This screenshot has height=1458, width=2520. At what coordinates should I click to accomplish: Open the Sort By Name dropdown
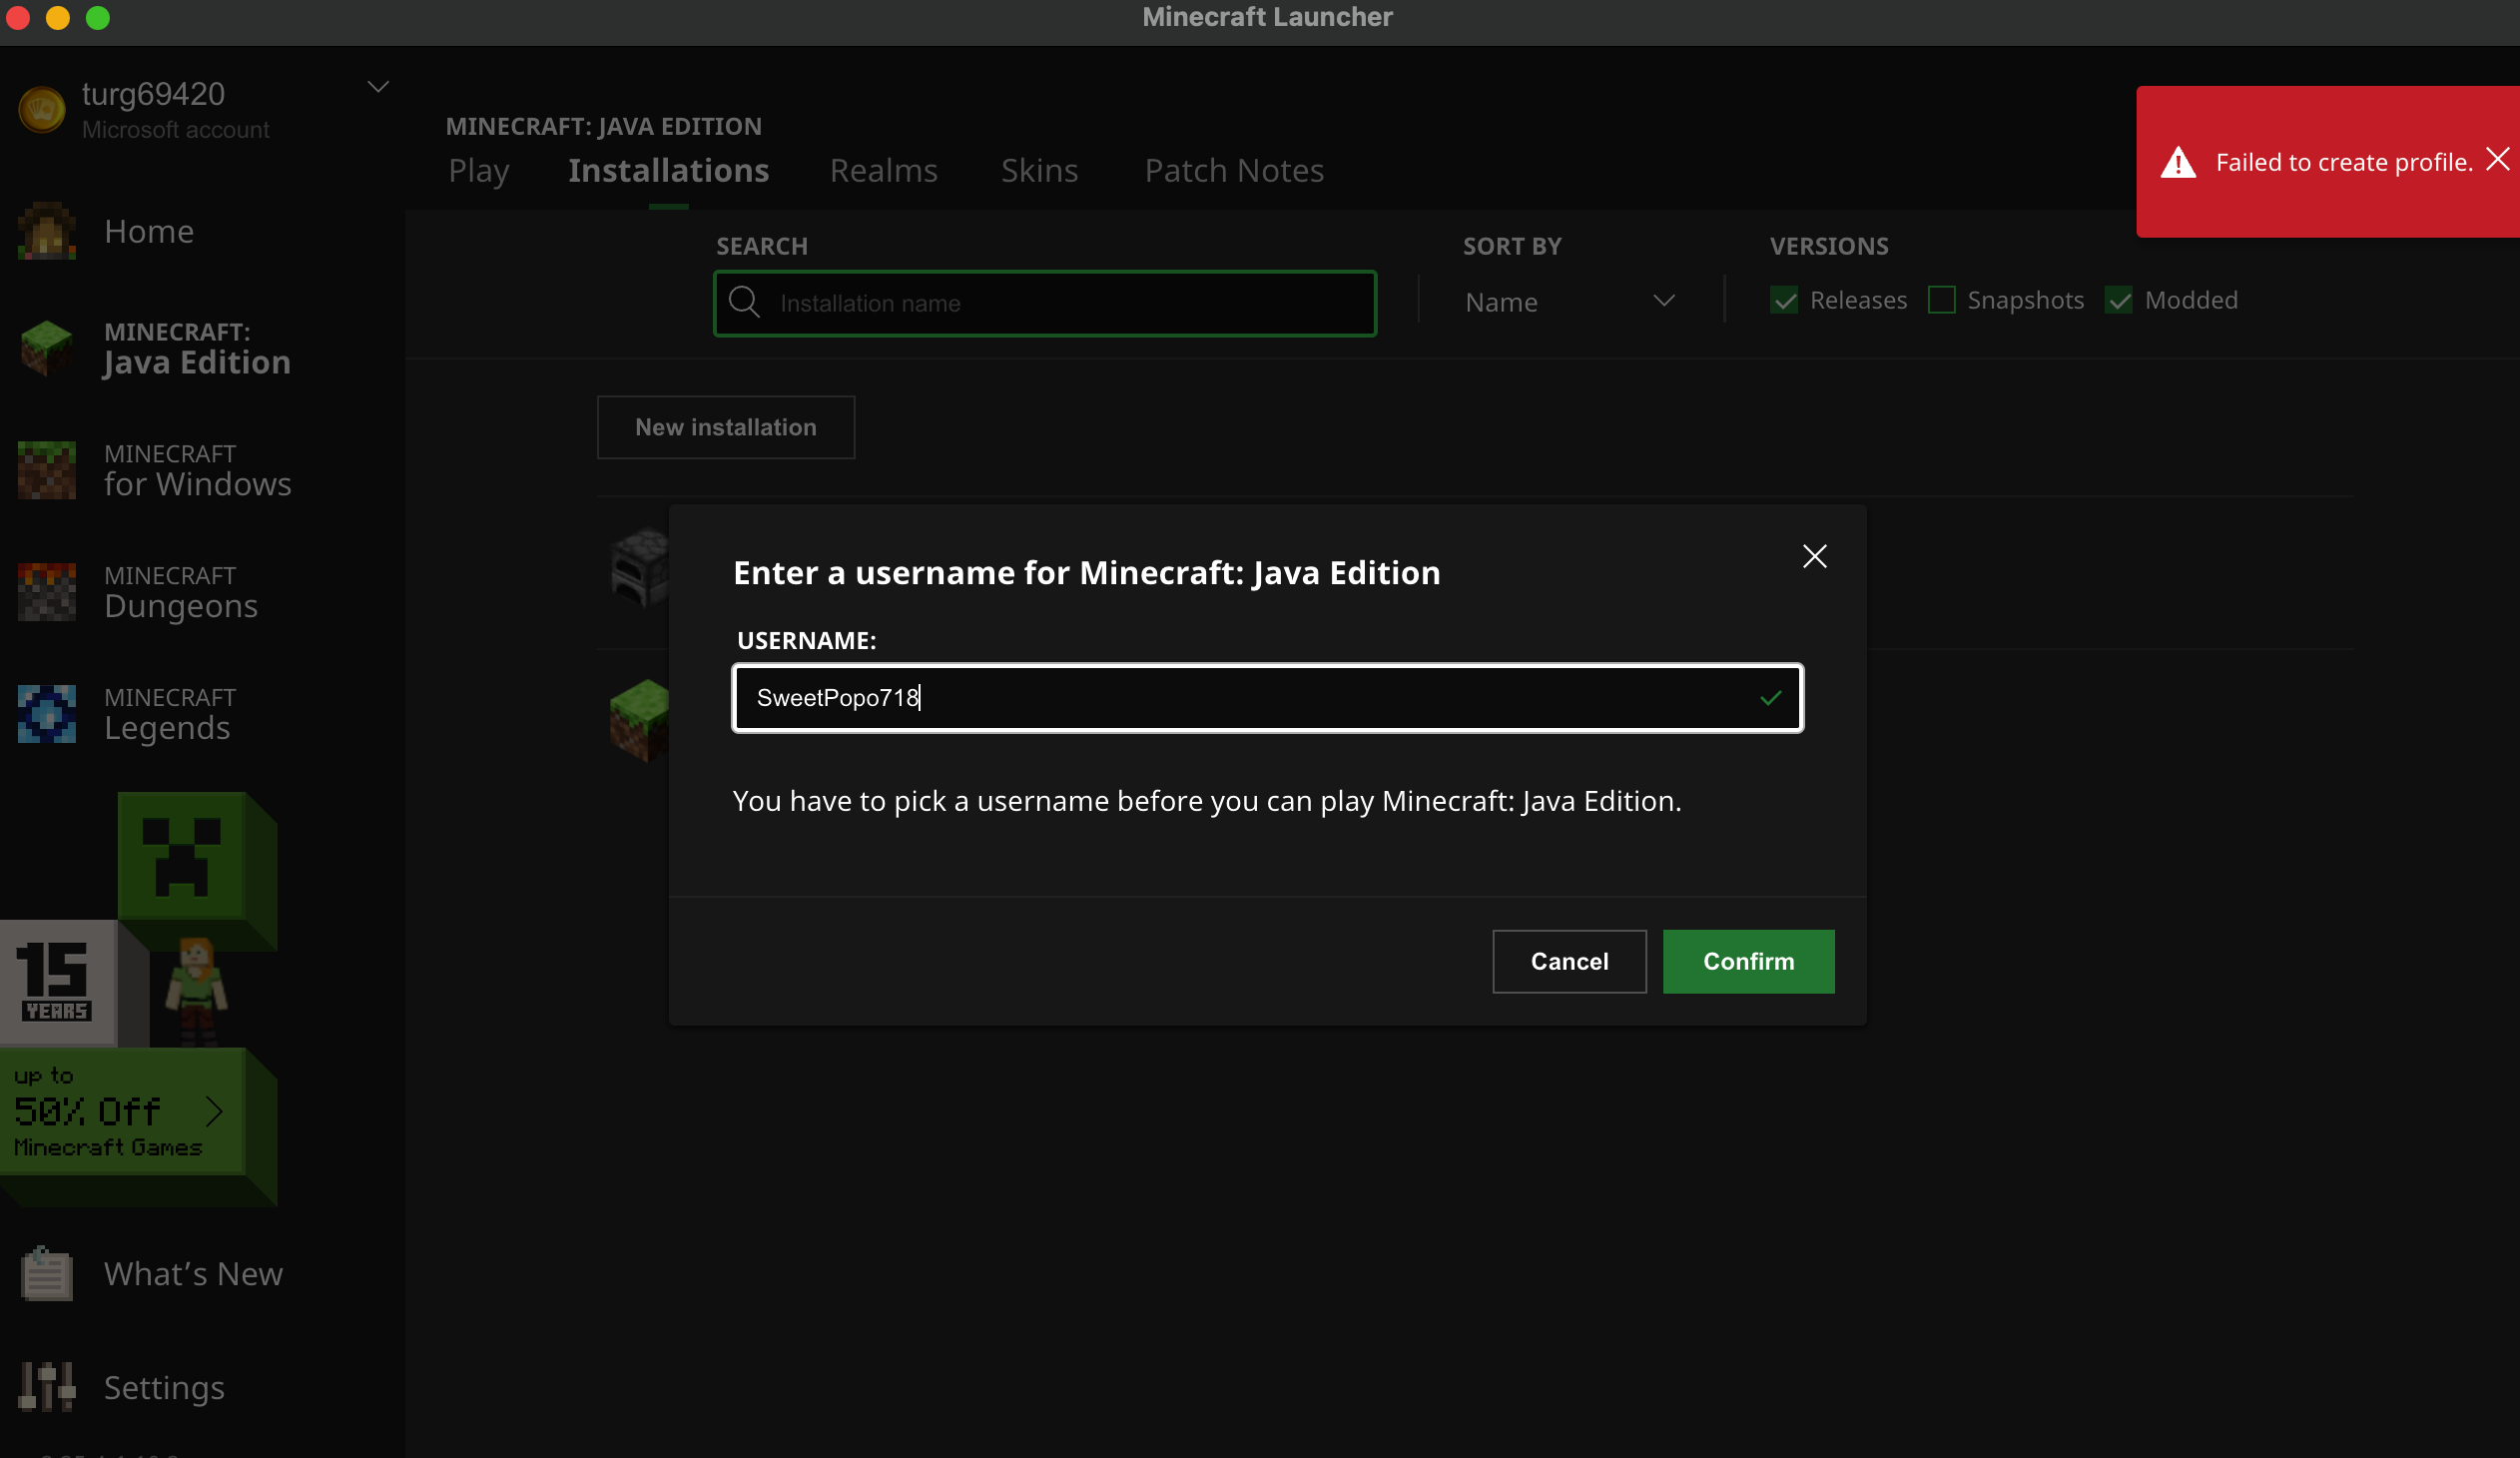click(1570, 302)
